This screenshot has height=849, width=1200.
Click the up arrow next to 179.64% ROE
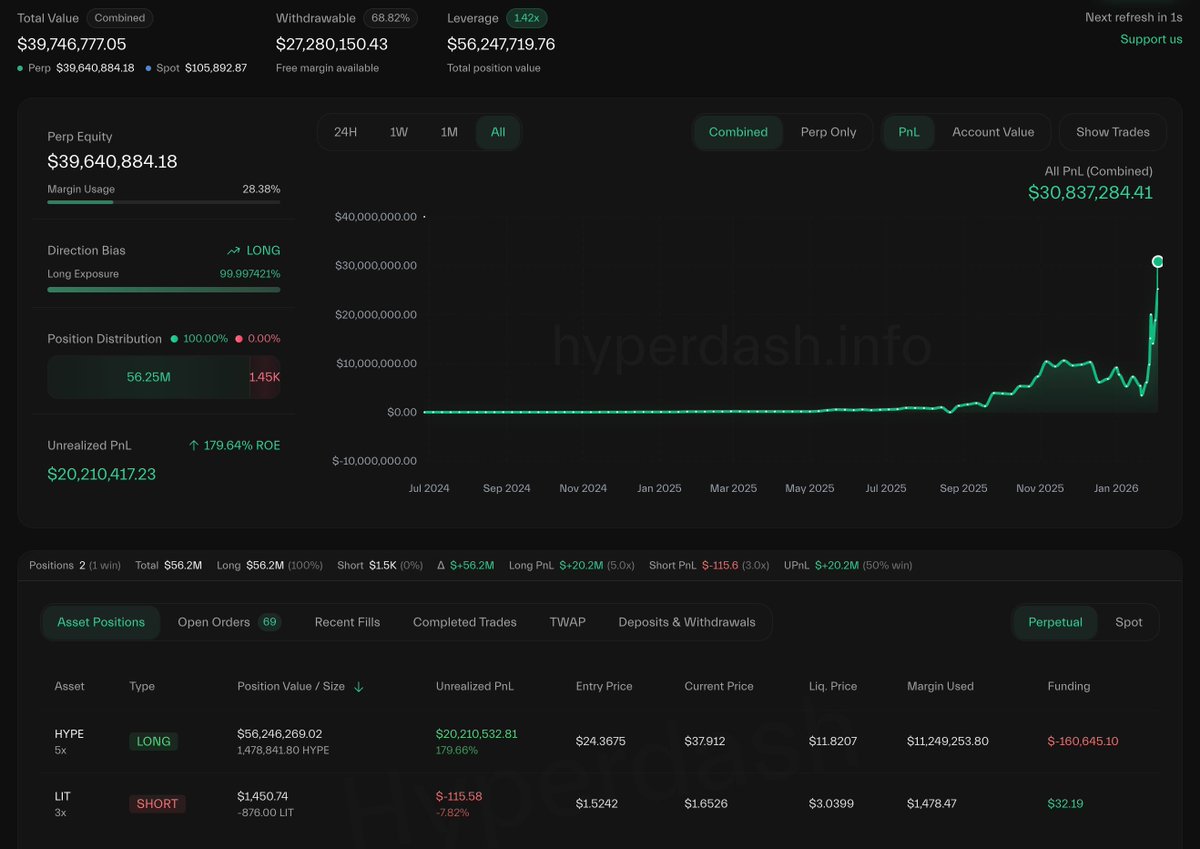194,446
